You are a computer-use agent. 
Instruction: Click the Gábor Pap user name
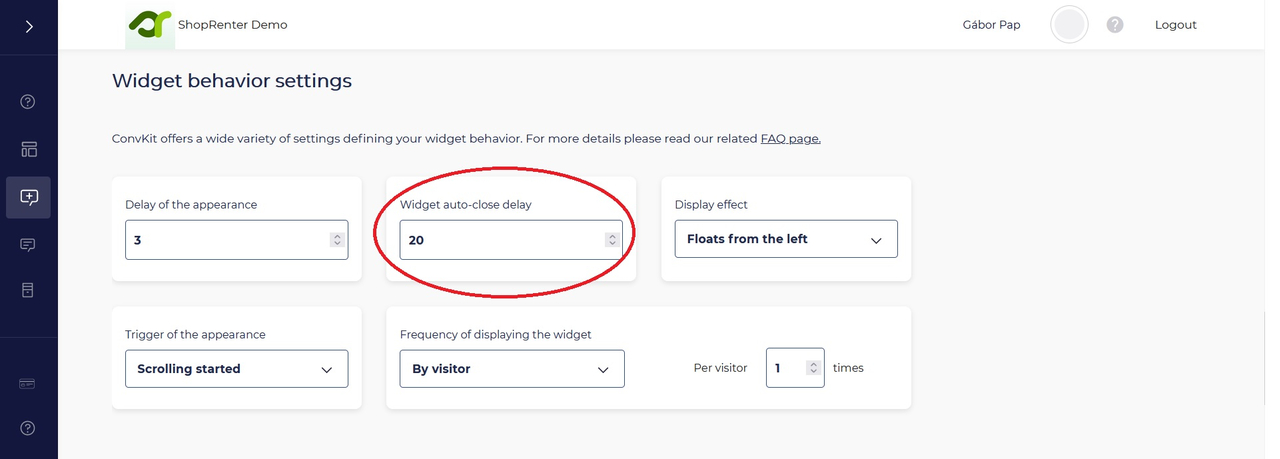(x=991, y=25)
